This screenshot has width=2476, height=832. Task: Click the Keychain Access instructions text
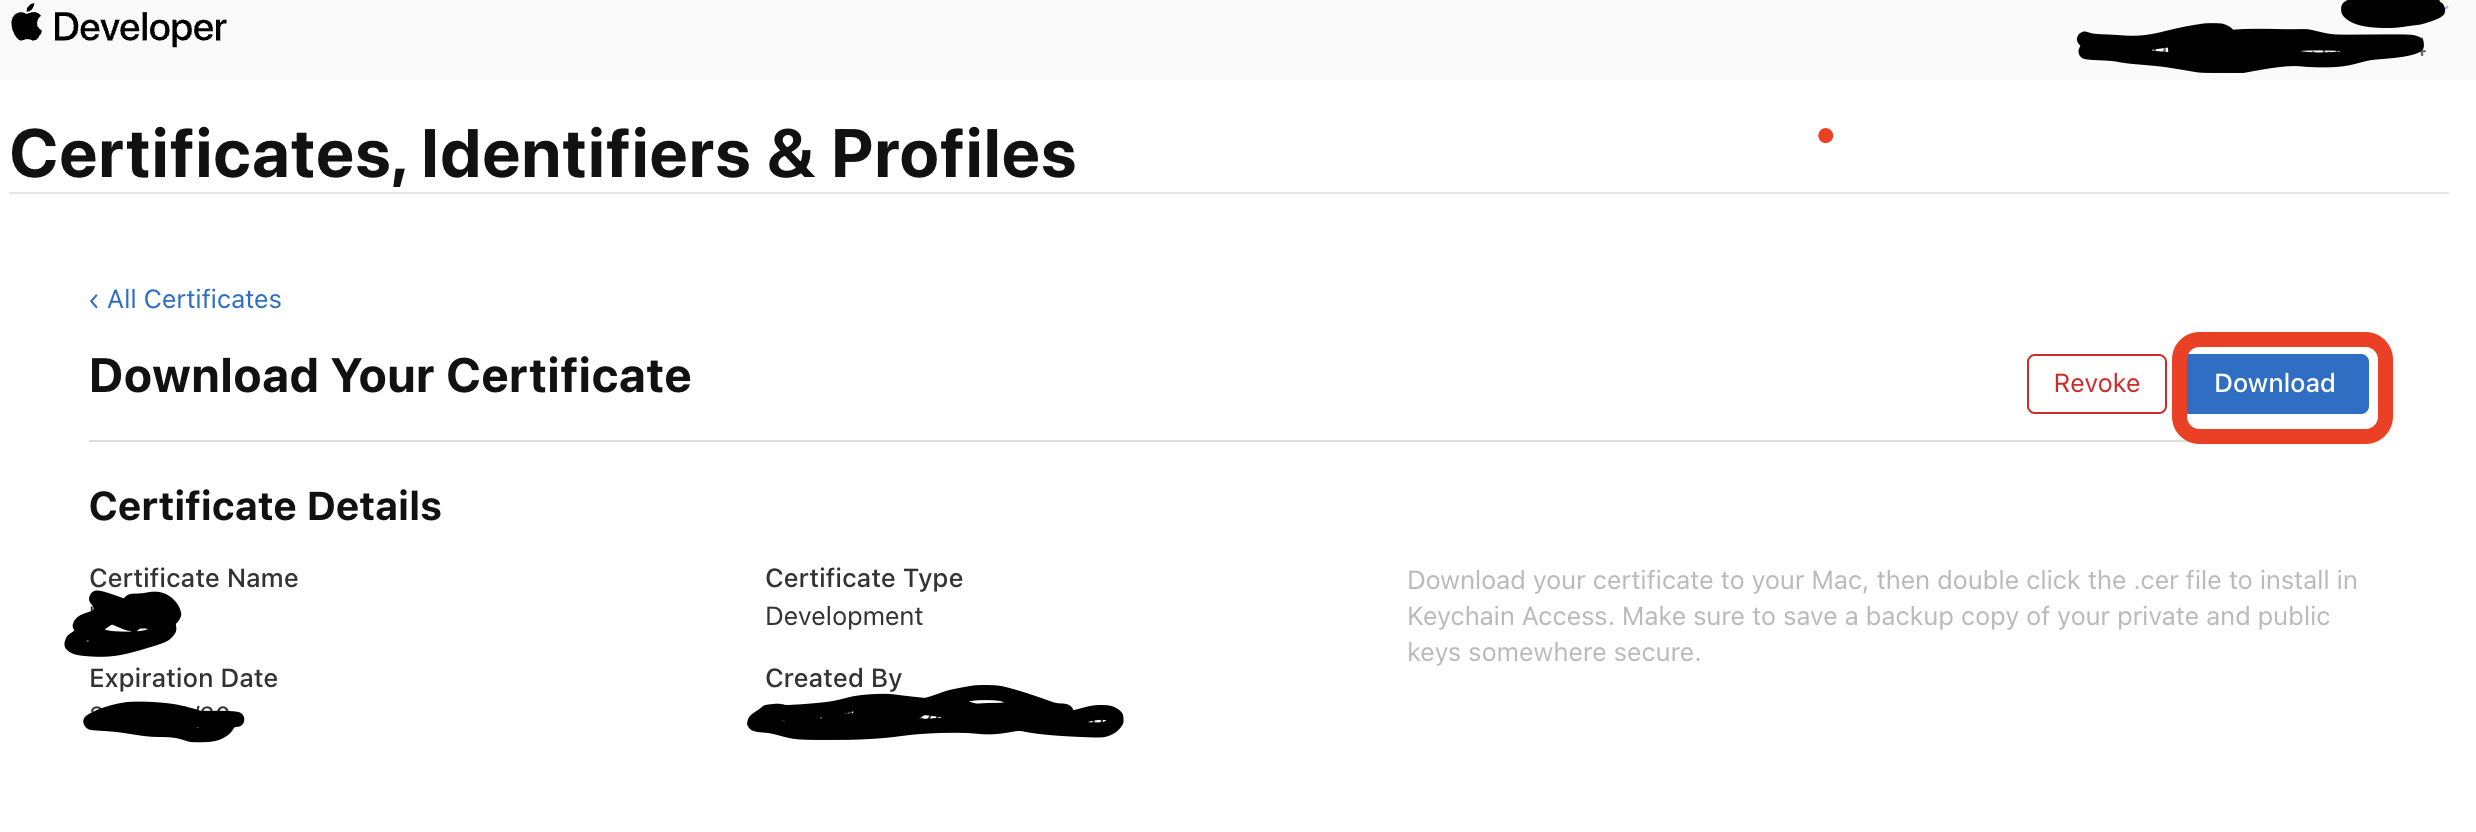(x=1882, y=616)
